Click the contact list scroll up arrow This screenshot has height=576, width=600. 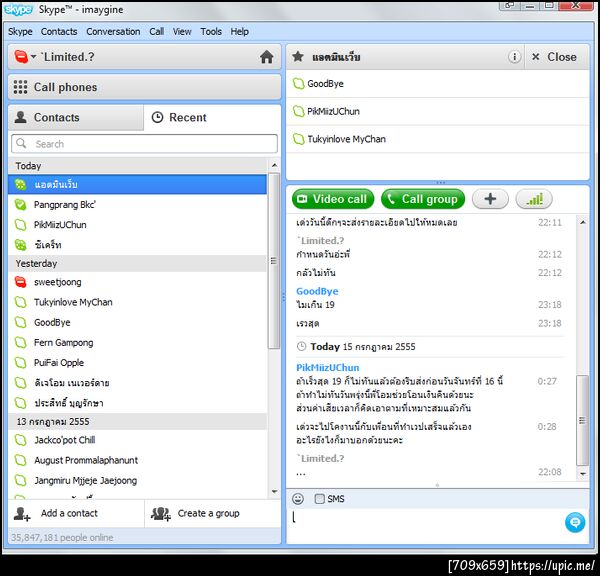click(274, 165)
